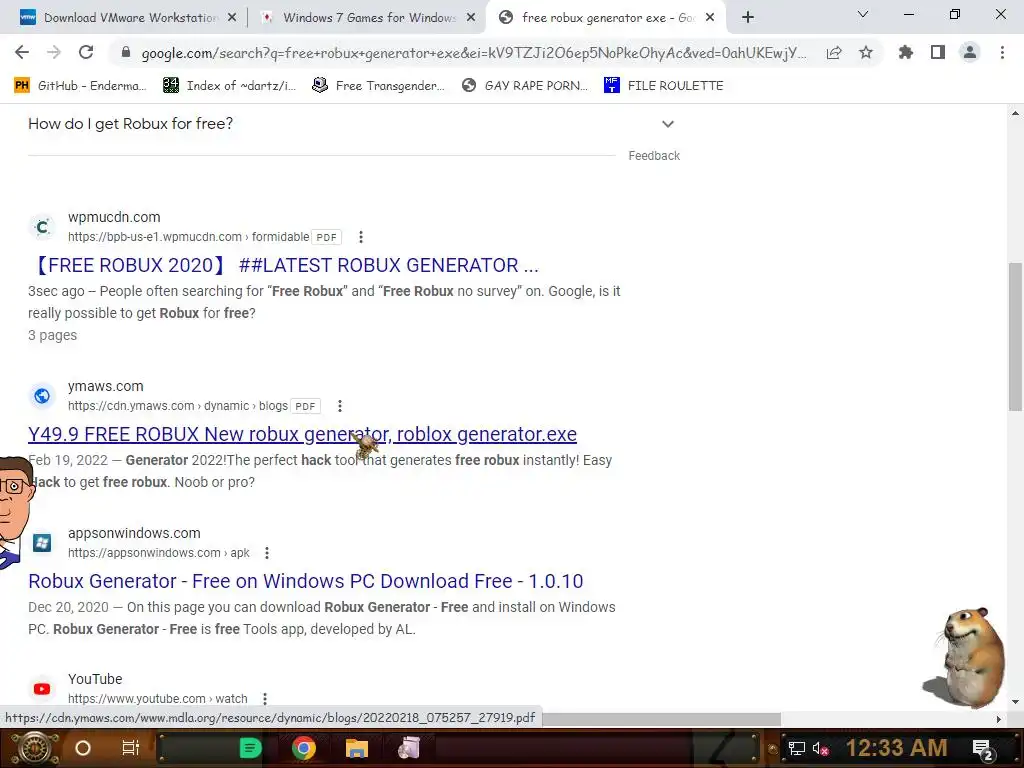Open the steampunk Start button
This screenshot has height=768, width=1024.
[34, 748]
